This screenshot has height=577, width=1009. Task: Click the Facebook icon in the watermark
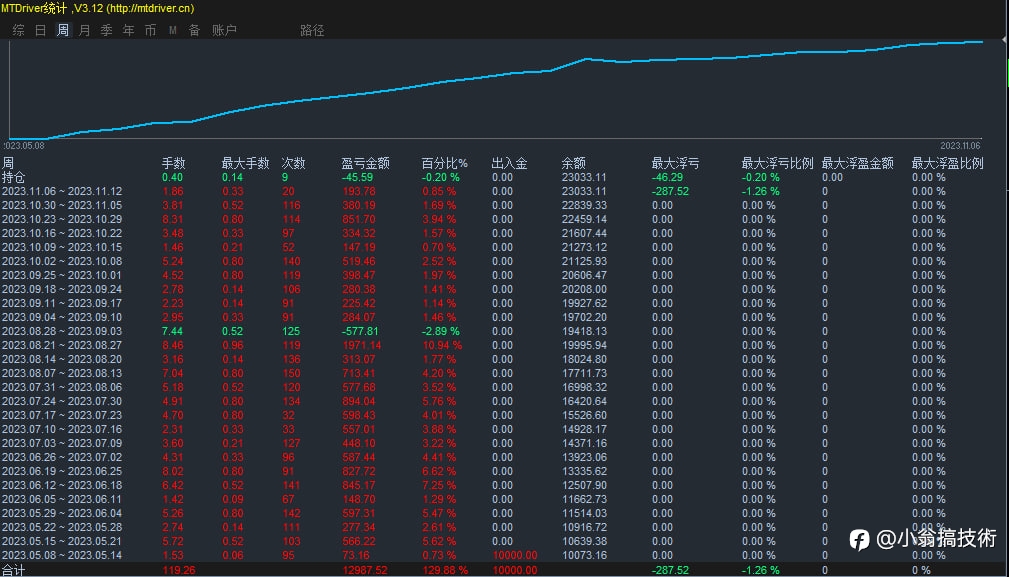[x=859, y=539]
